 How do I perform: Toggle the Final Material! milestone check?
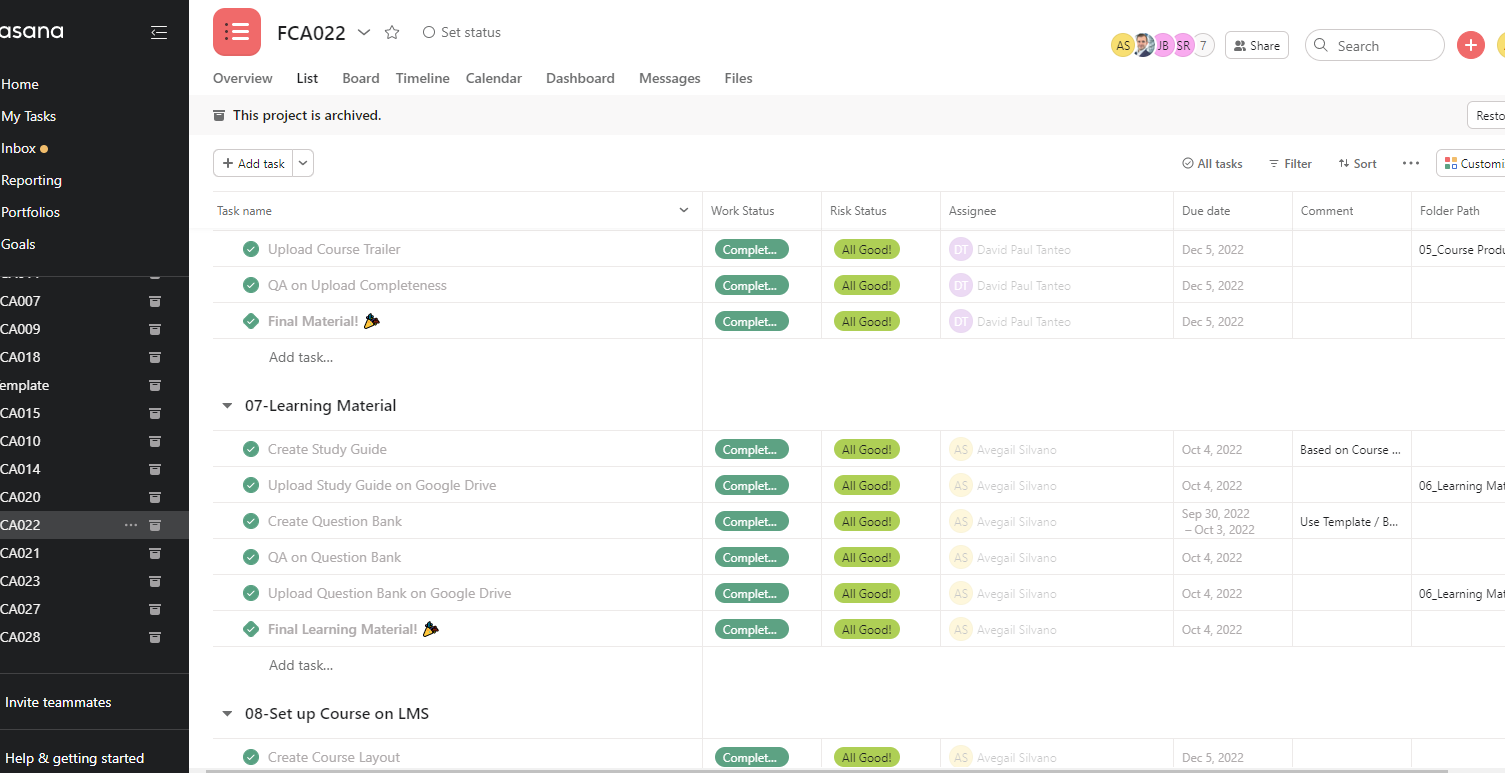coord(251,321)
